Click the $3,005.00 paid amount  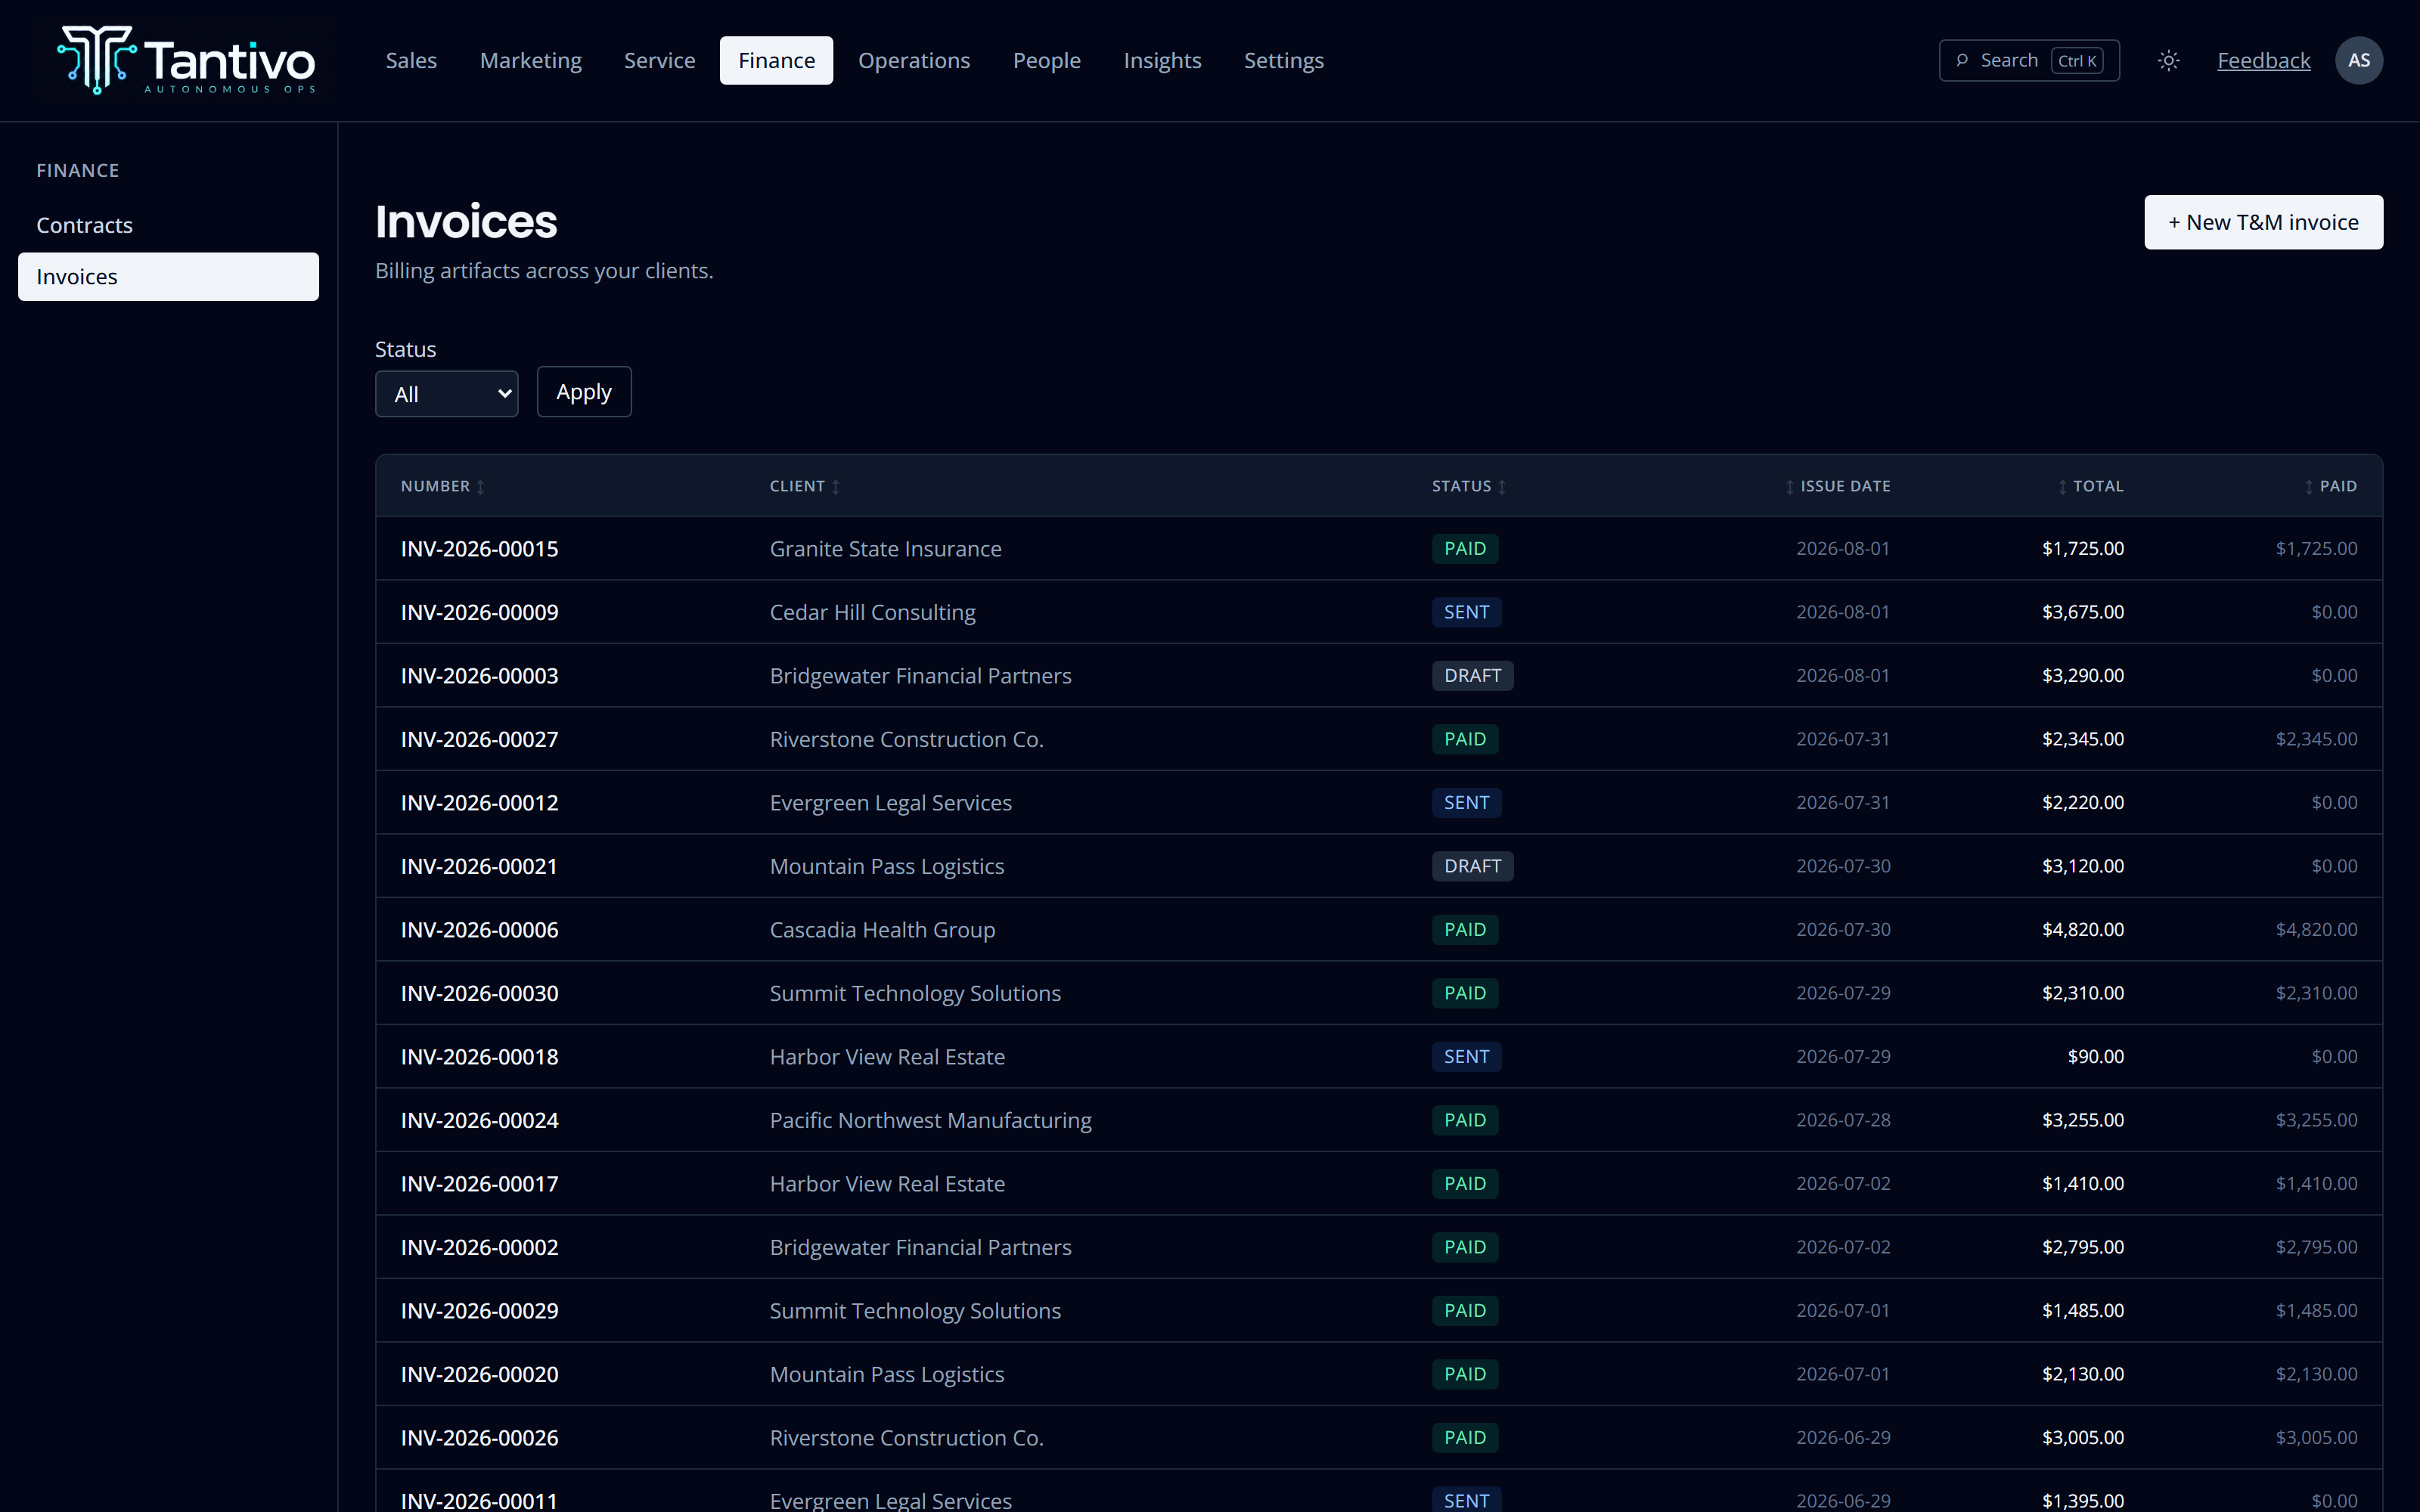pos(2316,1438)
